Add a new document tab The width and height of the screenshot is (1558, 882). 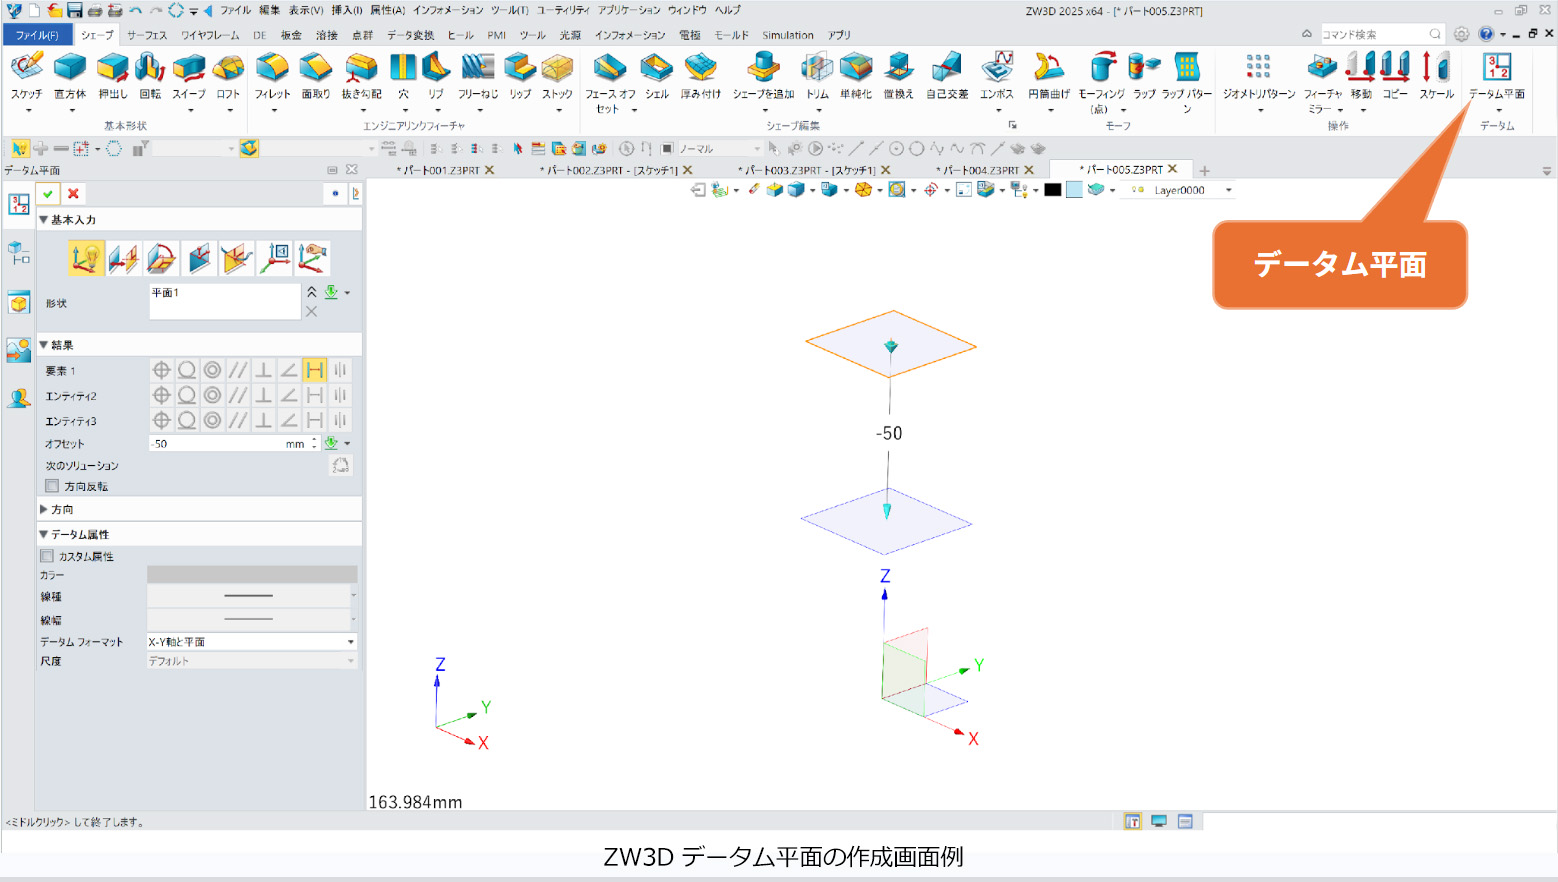click(x=1205, y=170)
